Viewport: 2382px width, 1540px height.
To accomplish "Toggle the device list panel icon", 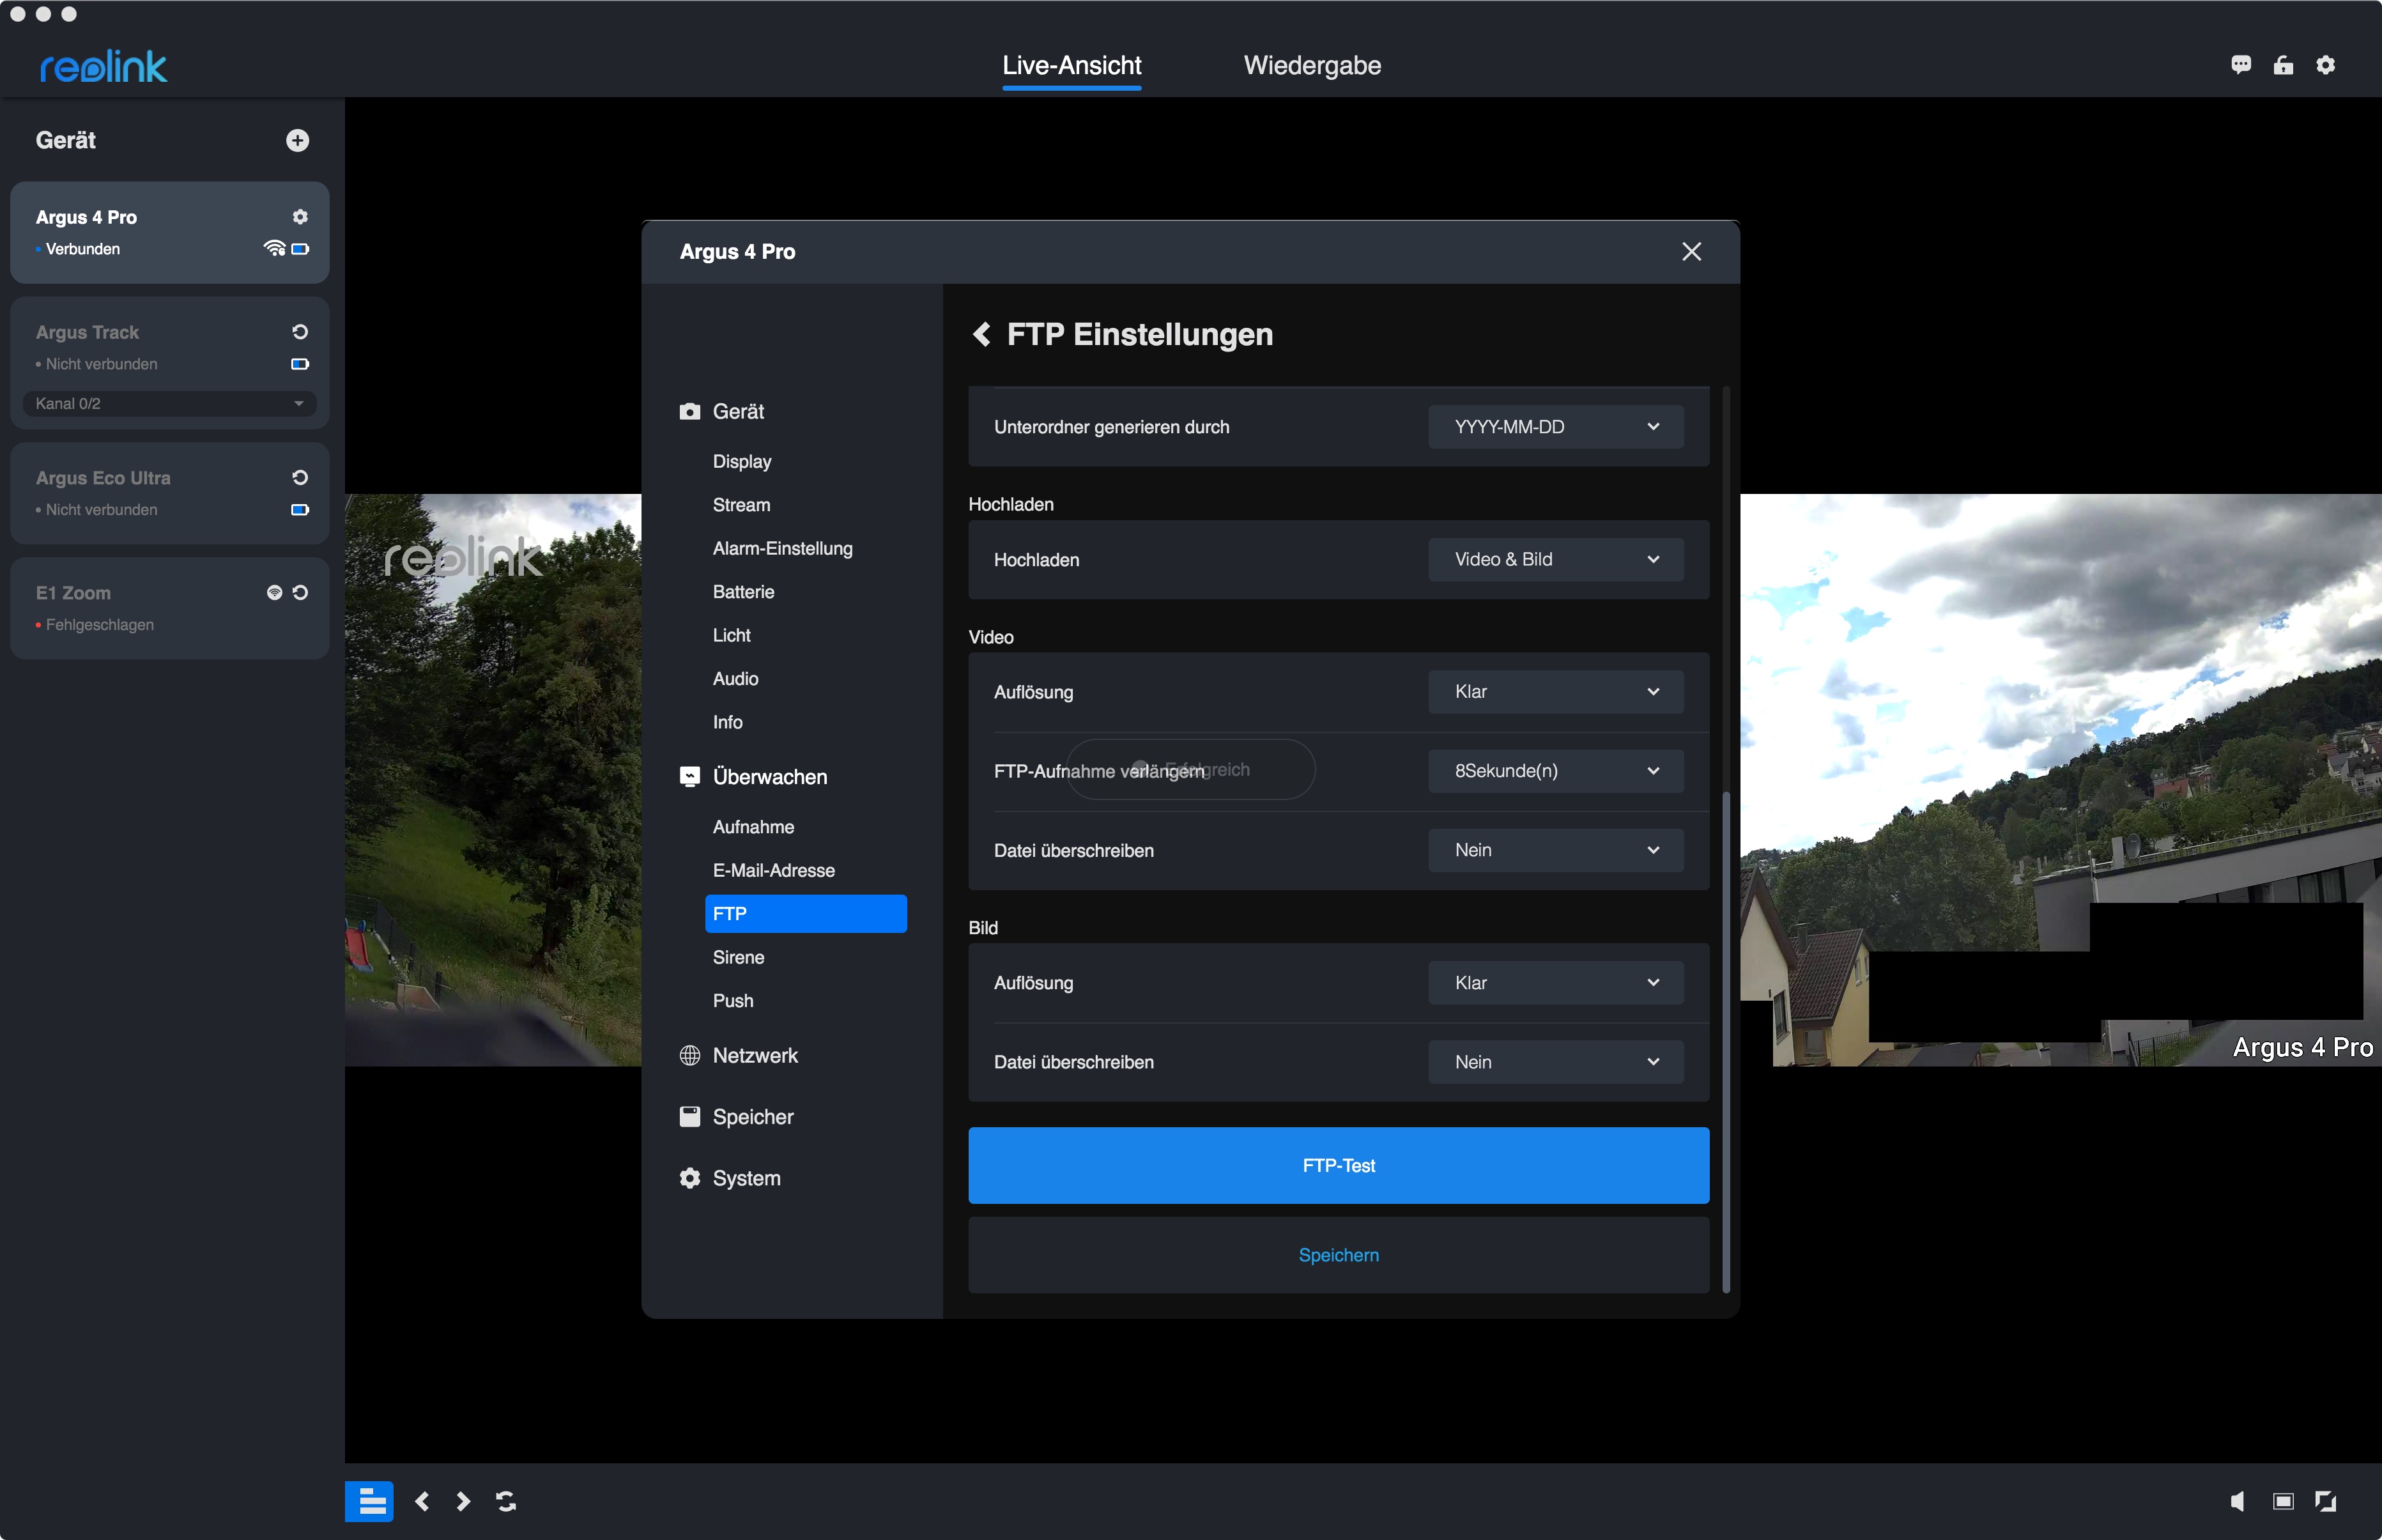I will click(369, 1500).
